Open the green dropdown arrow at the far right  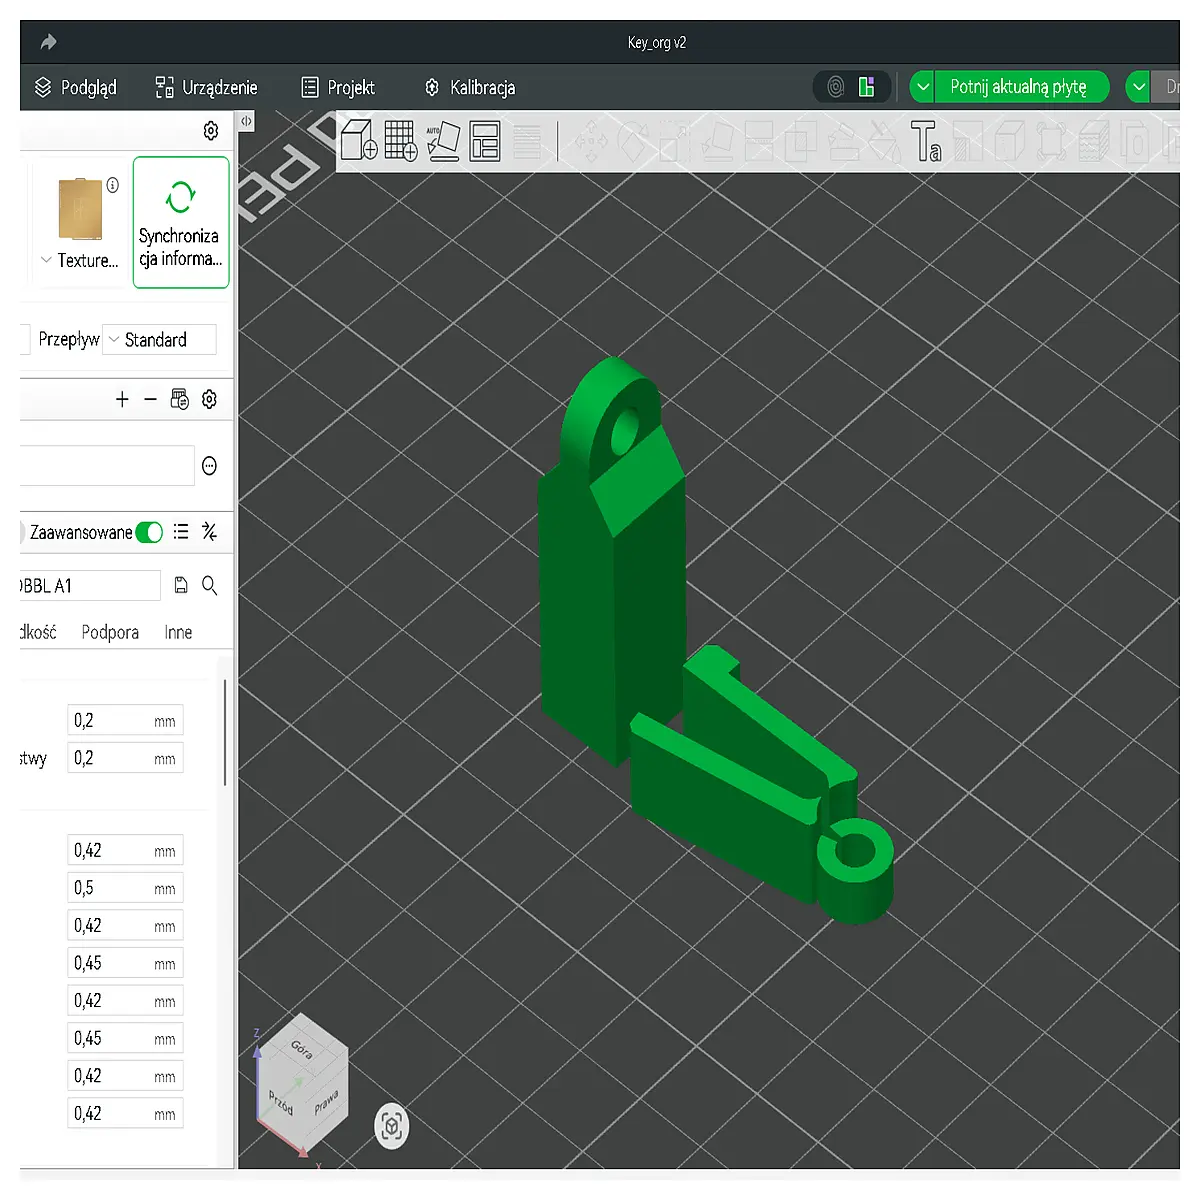pos(1139,87)
